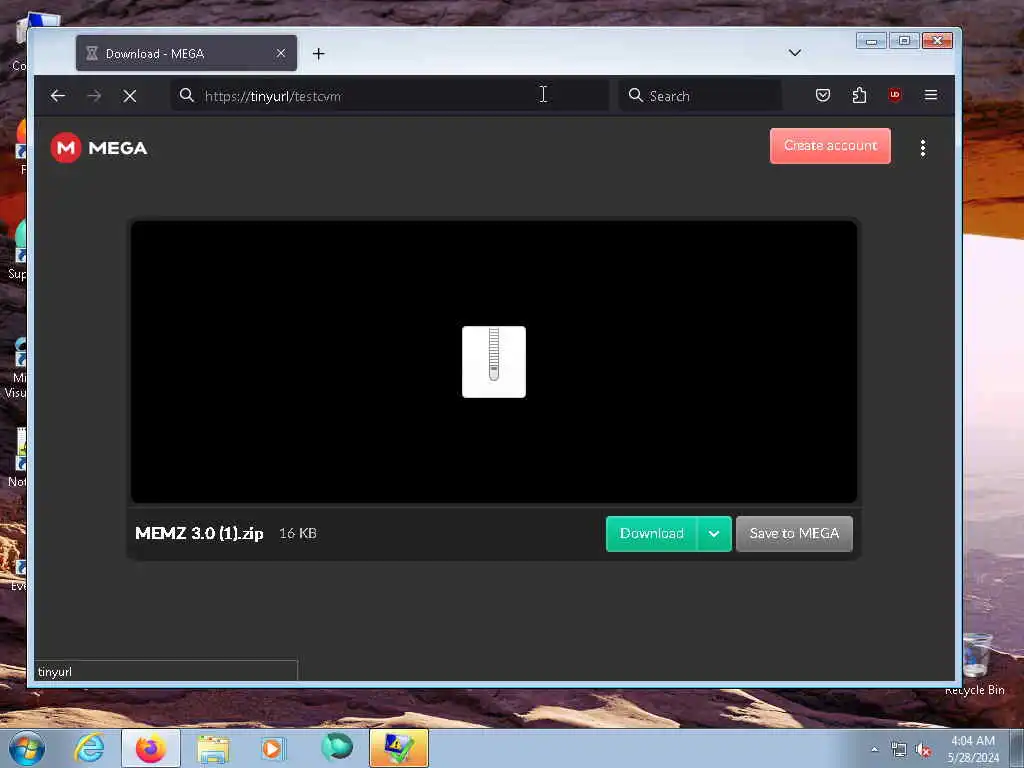Click the uBlock Origin shield icon
The image size is (1024, 768).
(x=895, y=95)
